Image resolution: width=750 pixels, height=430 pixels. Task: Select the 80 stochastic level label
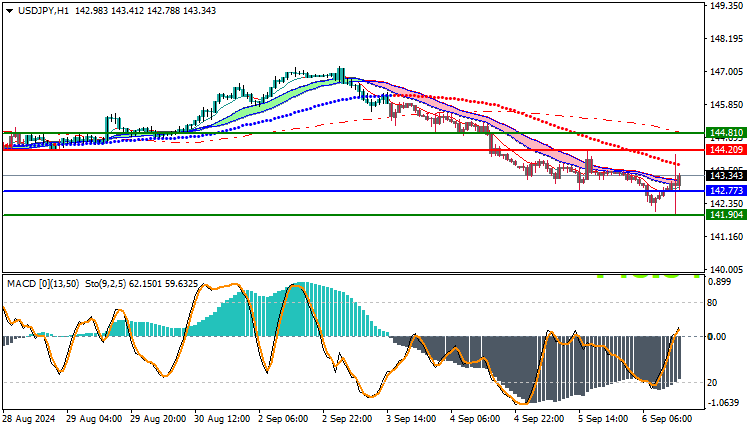(x=712, y=303)
